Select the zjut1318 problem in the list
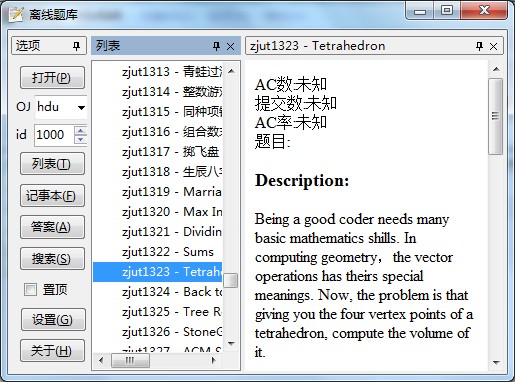The height and width of the screenshot is (382, 515). pos(157,172)
